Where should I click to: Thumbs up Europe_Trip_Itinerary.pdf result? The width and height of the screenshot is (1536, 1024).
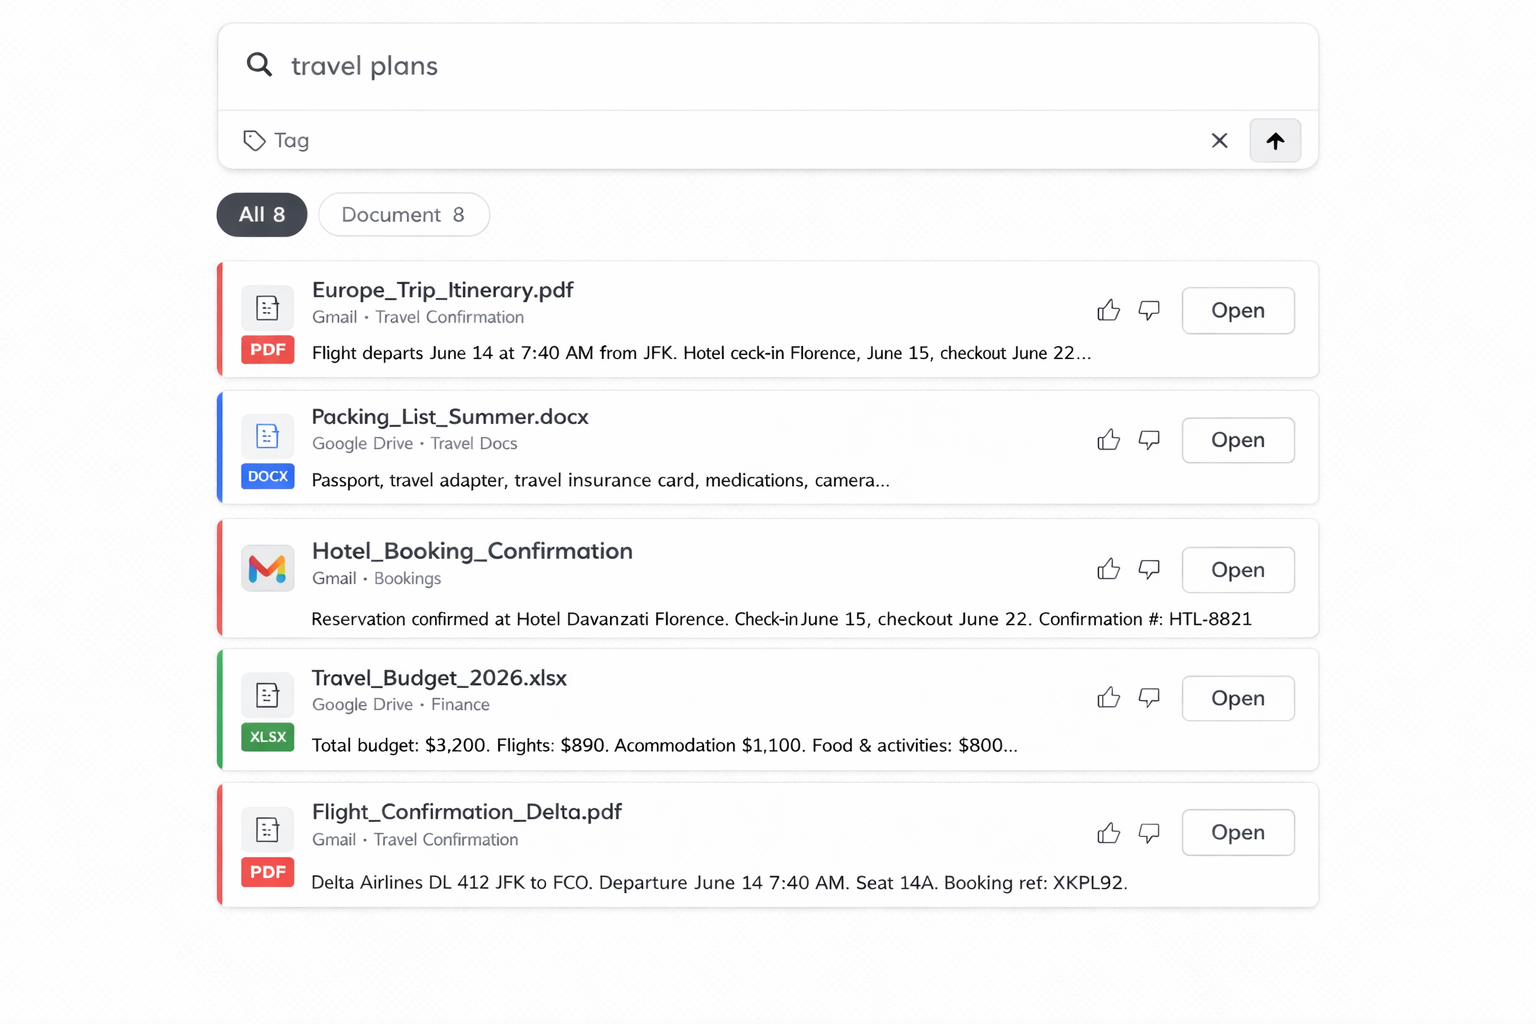(1108, 310)
